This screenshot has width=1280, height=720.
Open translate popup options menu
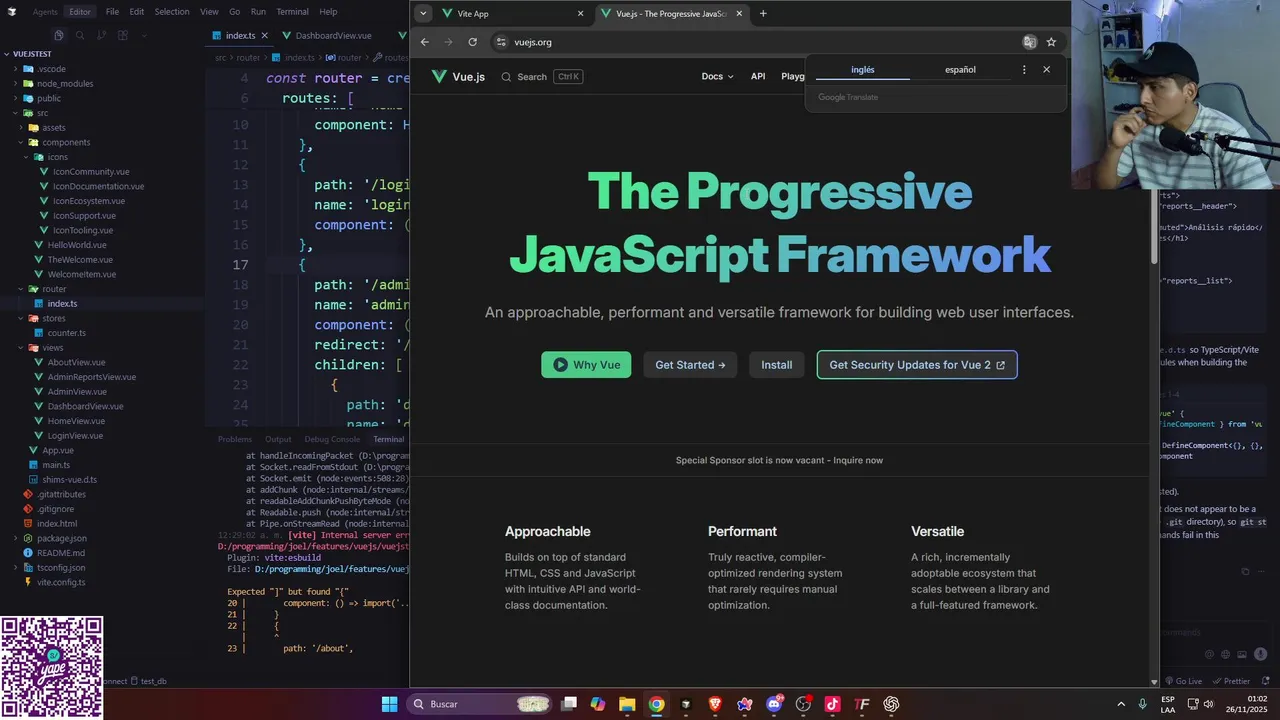(1023, 70)
